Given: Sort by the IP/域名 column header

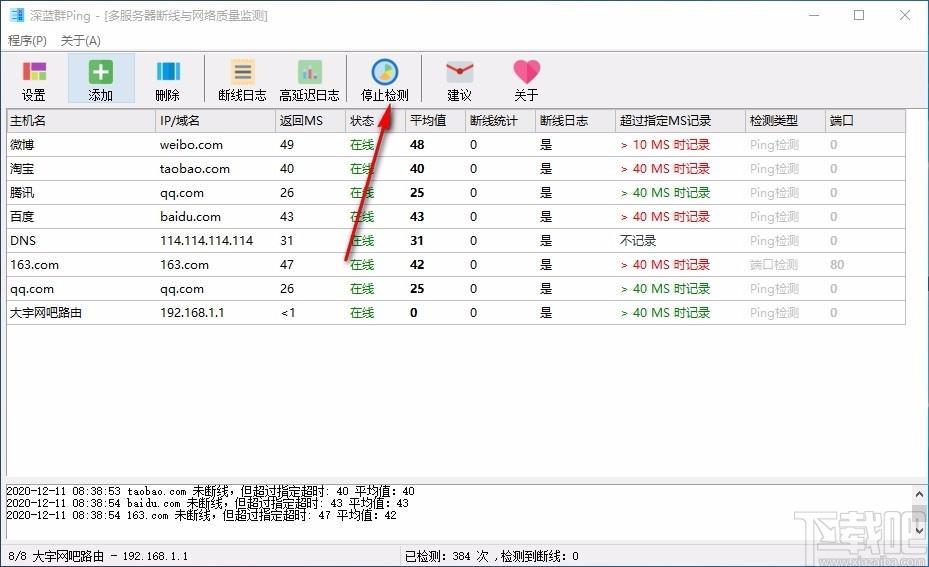Looking at the screenshot, I should click(x=216, y=121).
